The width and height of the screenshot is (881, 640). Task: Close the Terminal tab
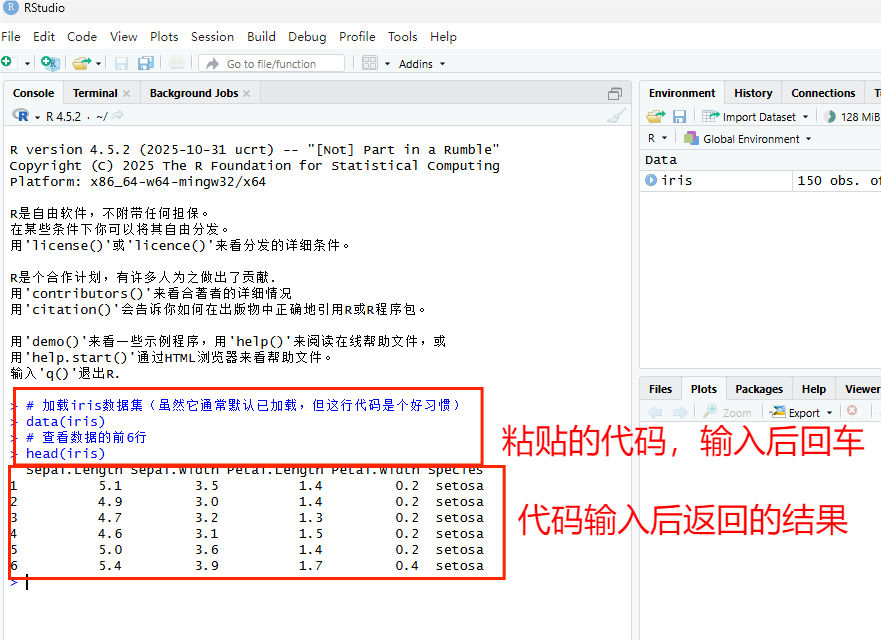[x=127, y=94]
